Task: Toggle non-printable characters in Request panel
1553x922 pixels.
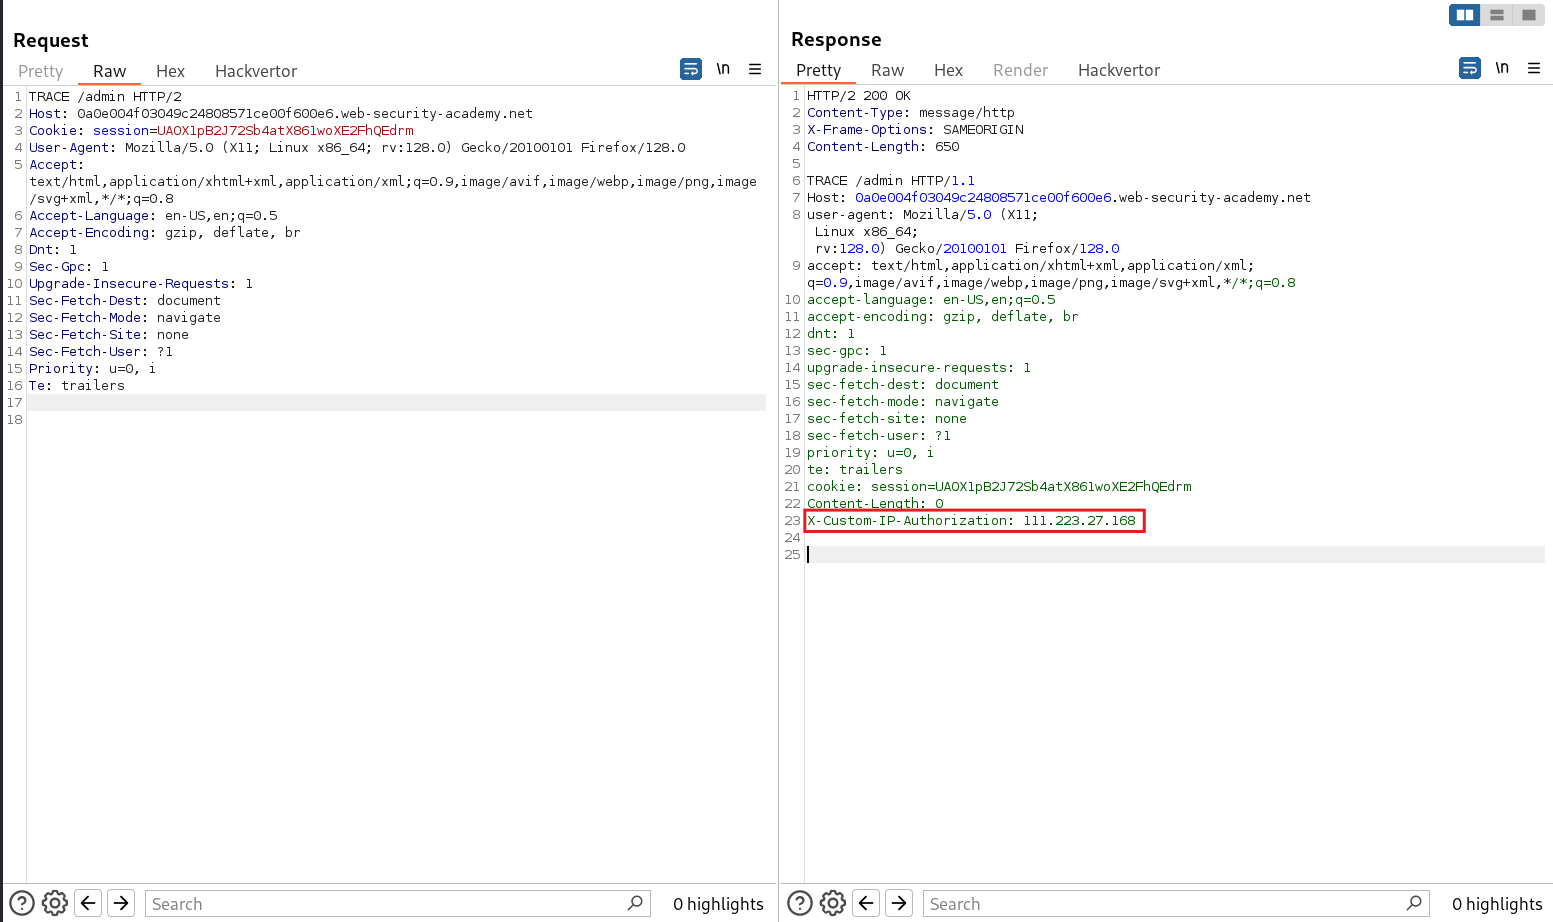Action: point(723,69)
